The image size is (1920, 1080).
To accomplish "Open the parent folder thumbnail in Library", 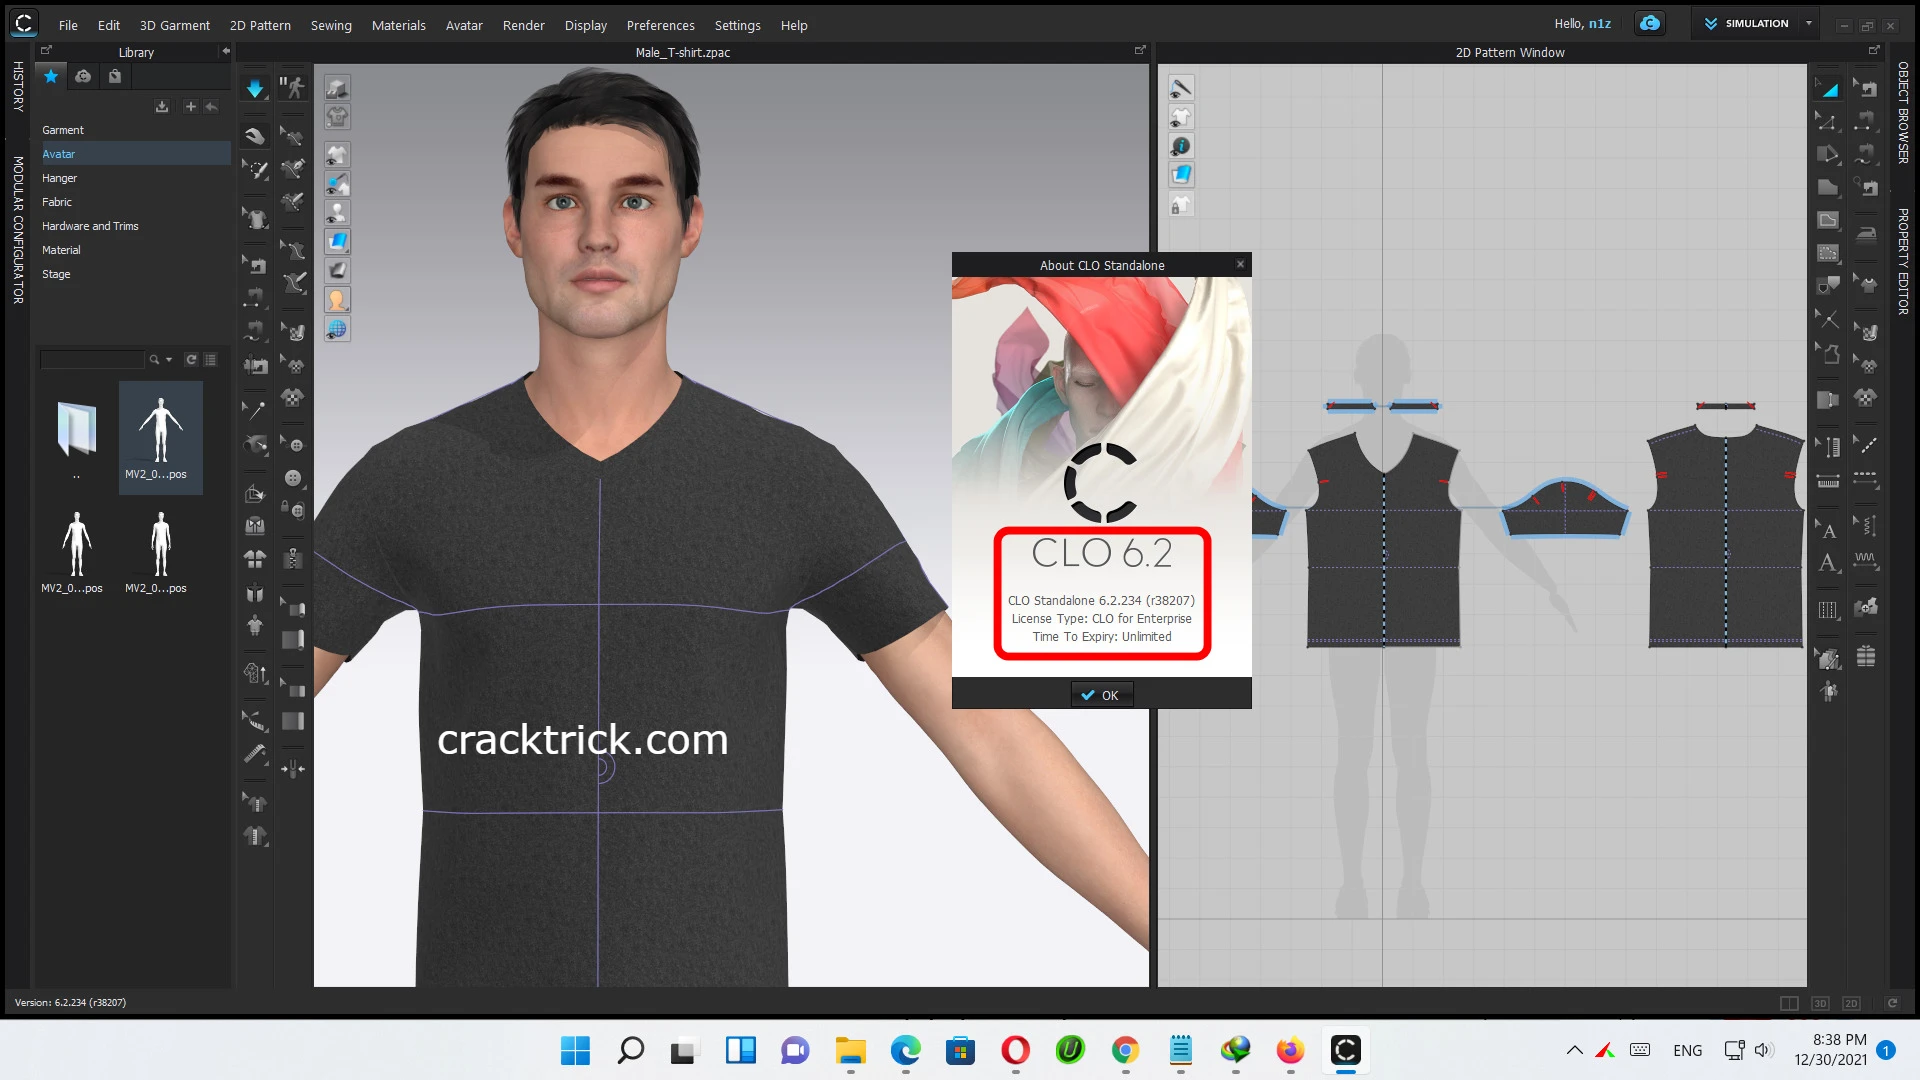I will click(x=77, y=437).
